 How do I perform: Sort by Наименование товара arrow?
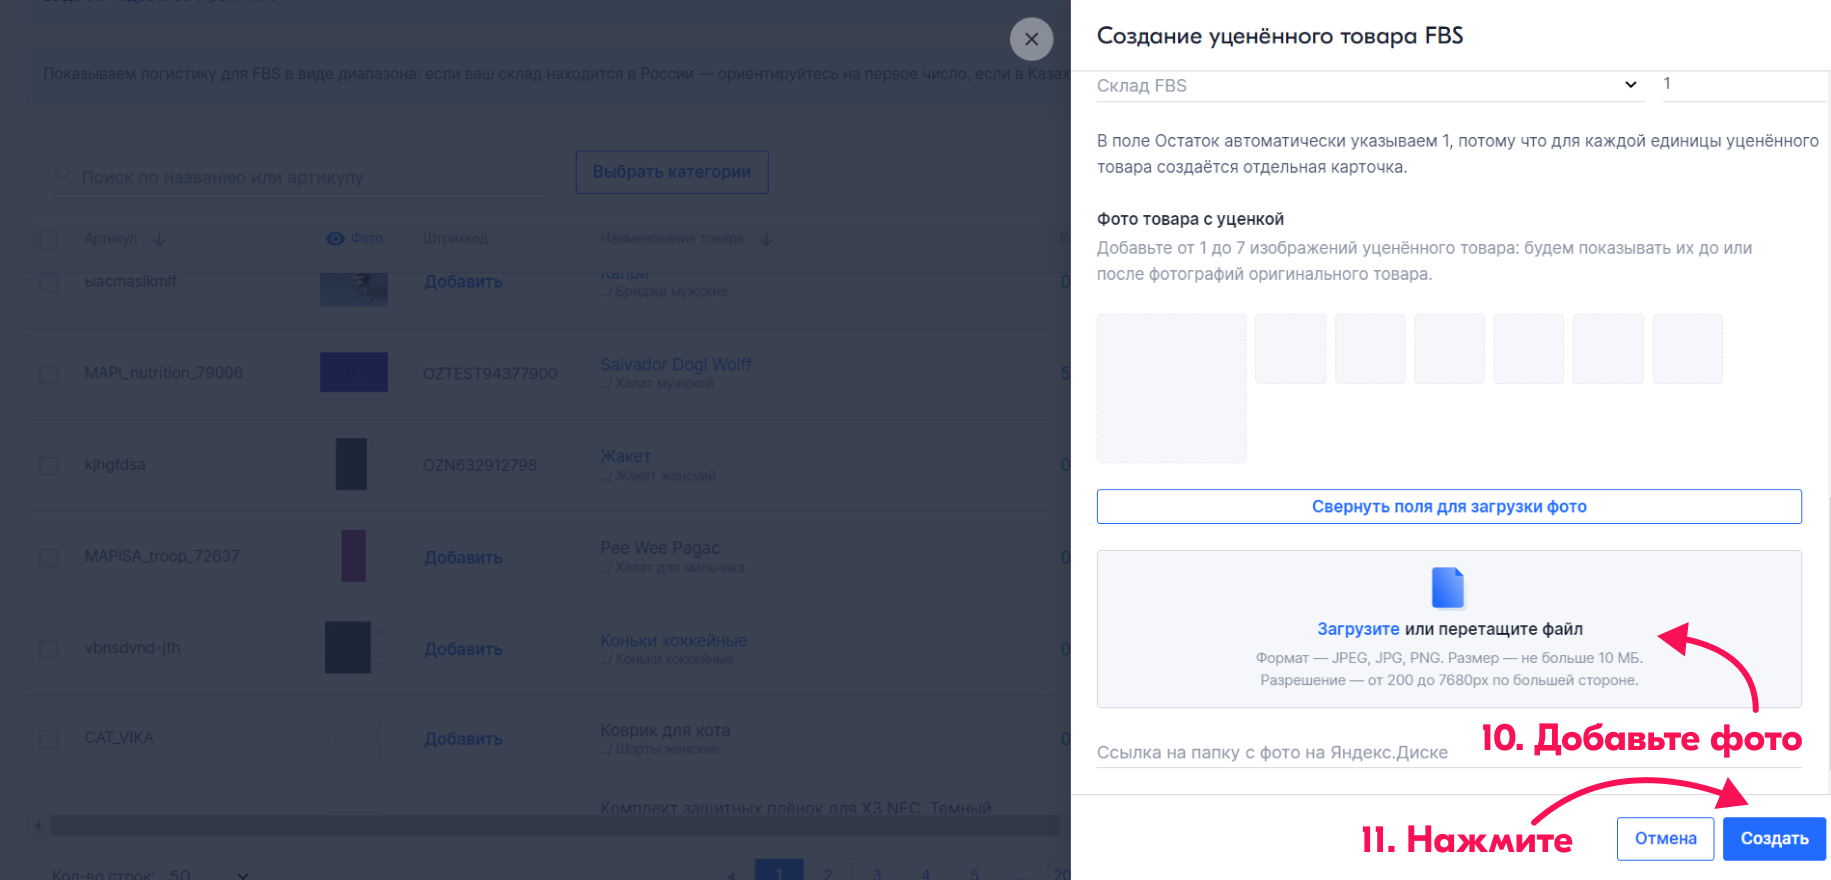[x=767, y=239]
